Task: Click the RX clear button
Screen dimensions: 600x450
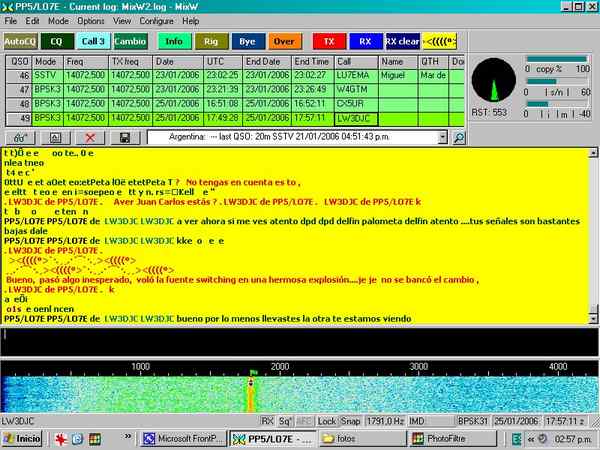Action: pos(402,41)
